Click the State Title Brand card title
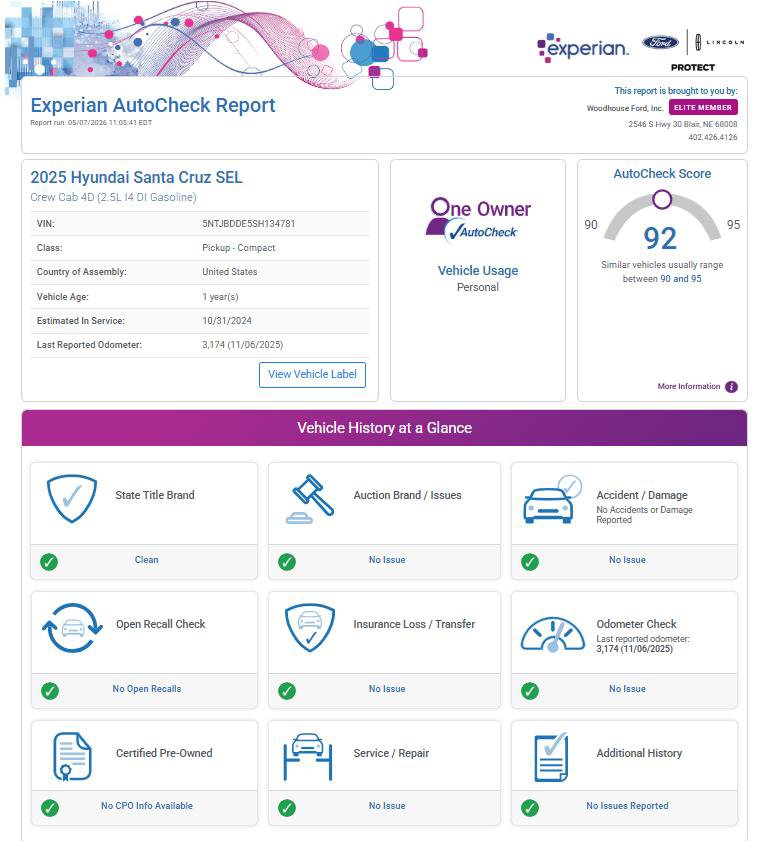This screenshot has width=759, height=841. click(154, 495)
